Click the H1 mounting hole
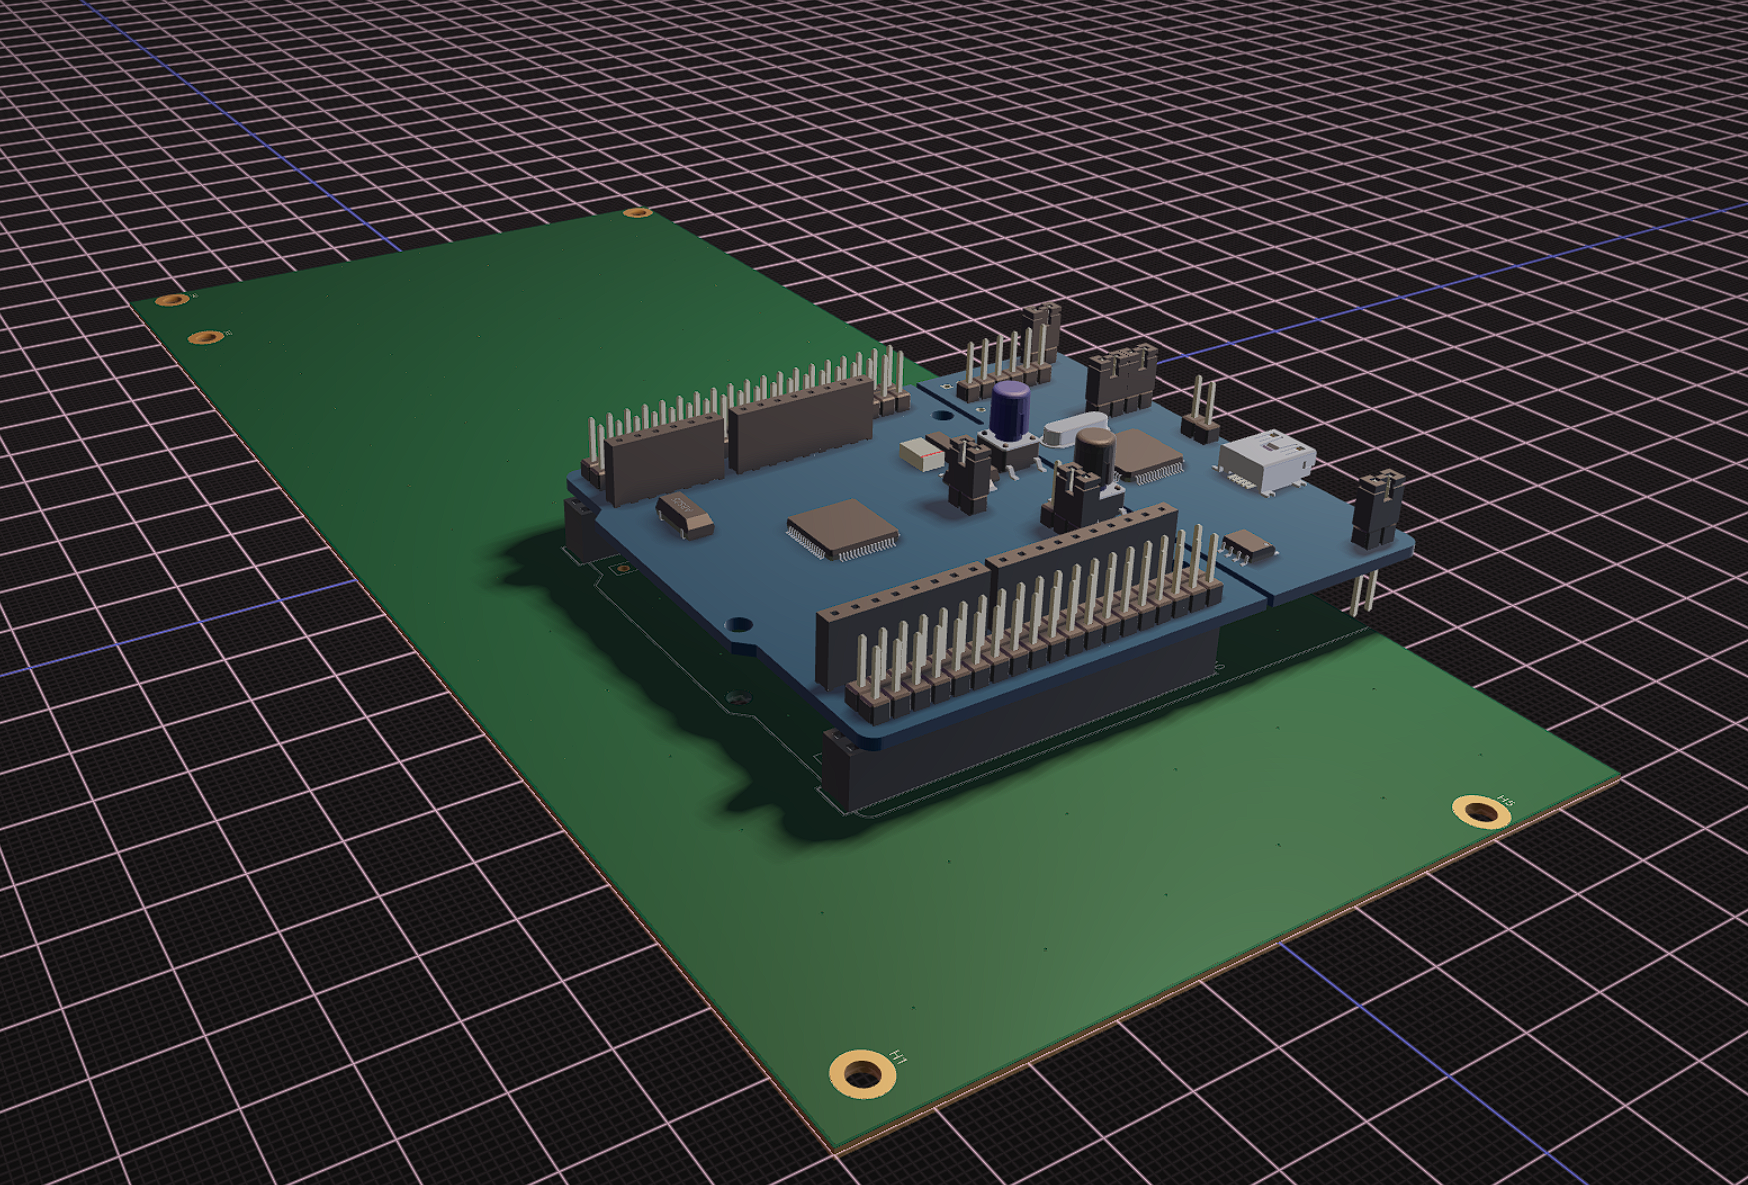The width and height of the screenshot is (1748, 1185). click(x=862, y=1074)
